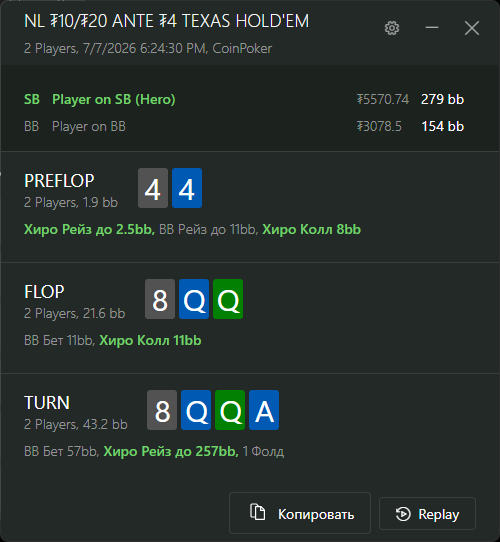This screenshot has height=542, width=500.
Task: Open settings via the gear icon
Action: [392, 28]
